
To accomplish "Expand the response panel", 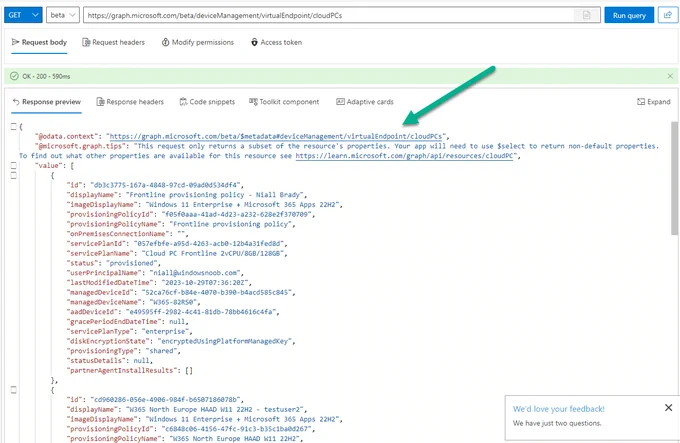I will click(x=654, y=102).
